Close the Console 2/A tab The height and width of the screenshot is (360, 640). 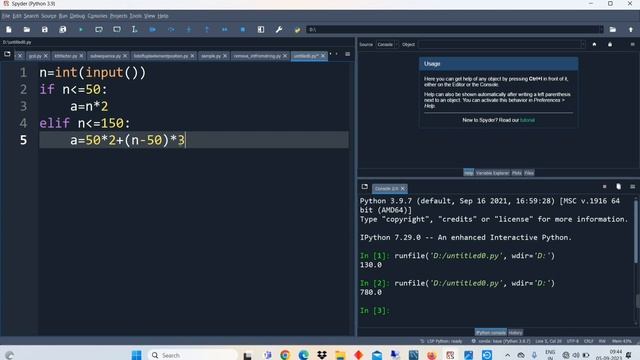pos(402,189)
